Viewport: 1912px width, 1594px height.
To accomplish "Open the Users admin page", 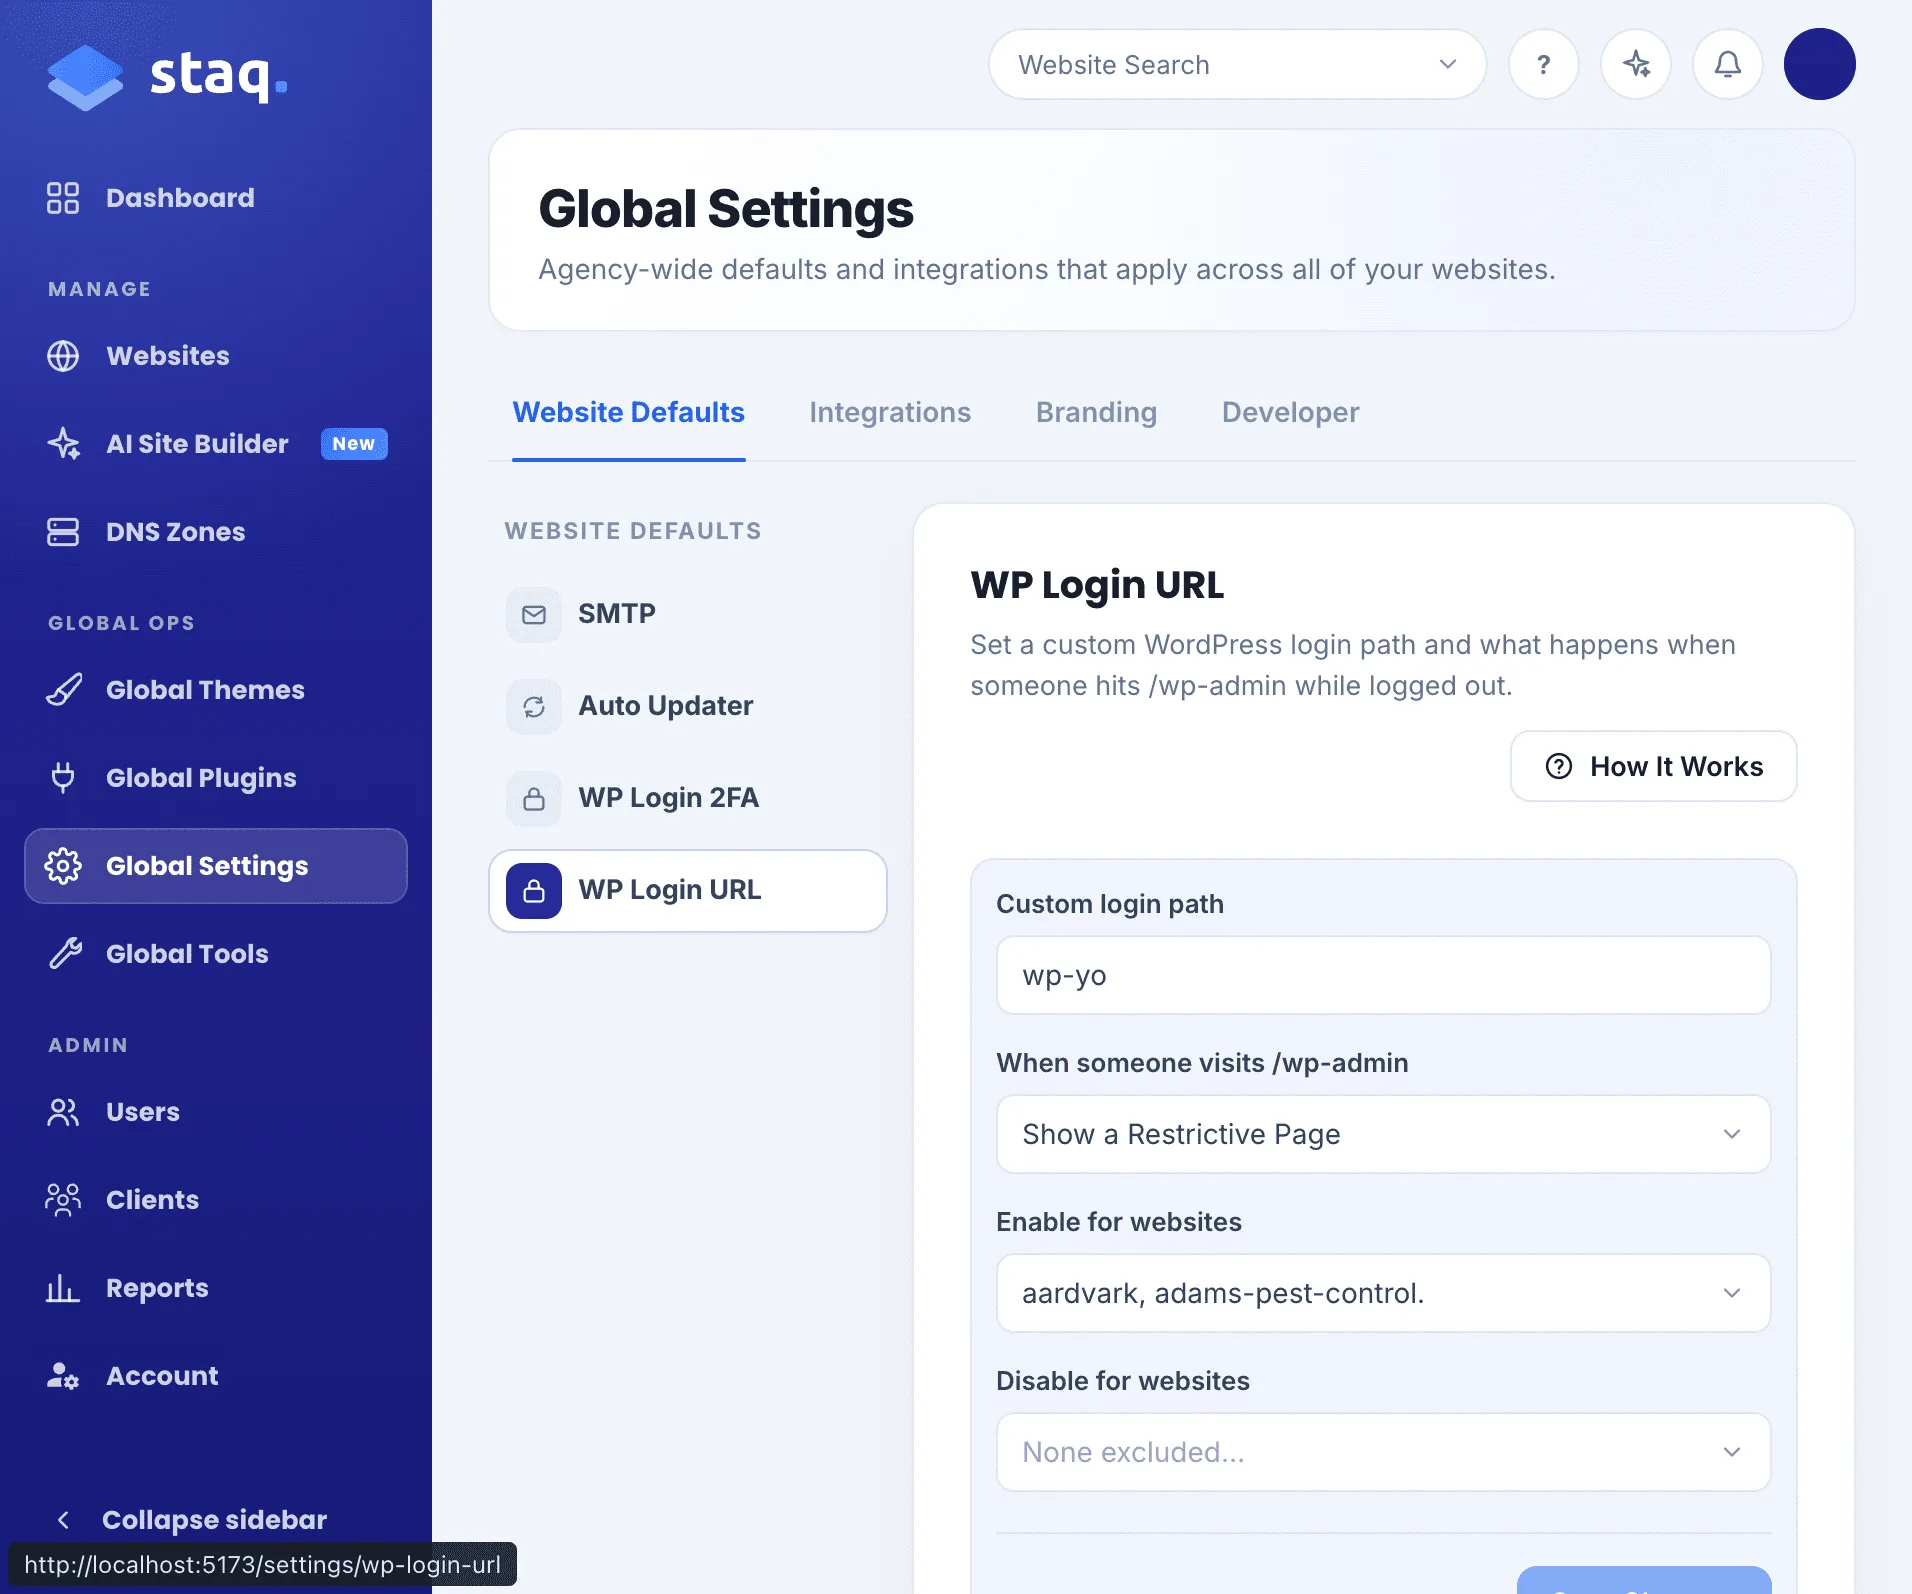I will click(216, 1112).
